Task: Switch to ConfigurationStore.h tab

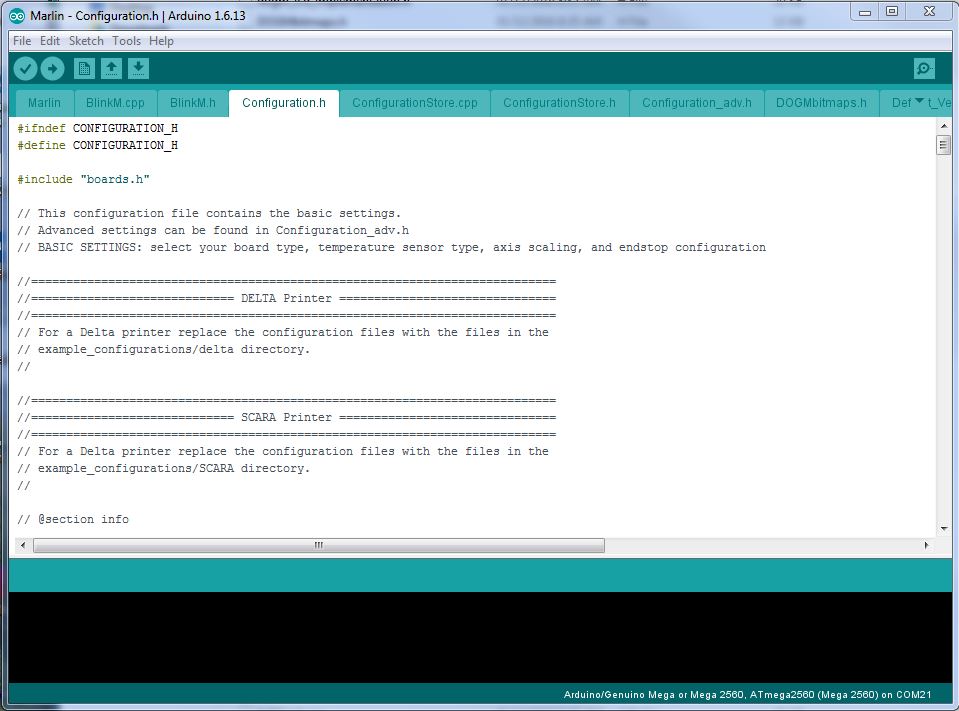Action: [559, 103]
